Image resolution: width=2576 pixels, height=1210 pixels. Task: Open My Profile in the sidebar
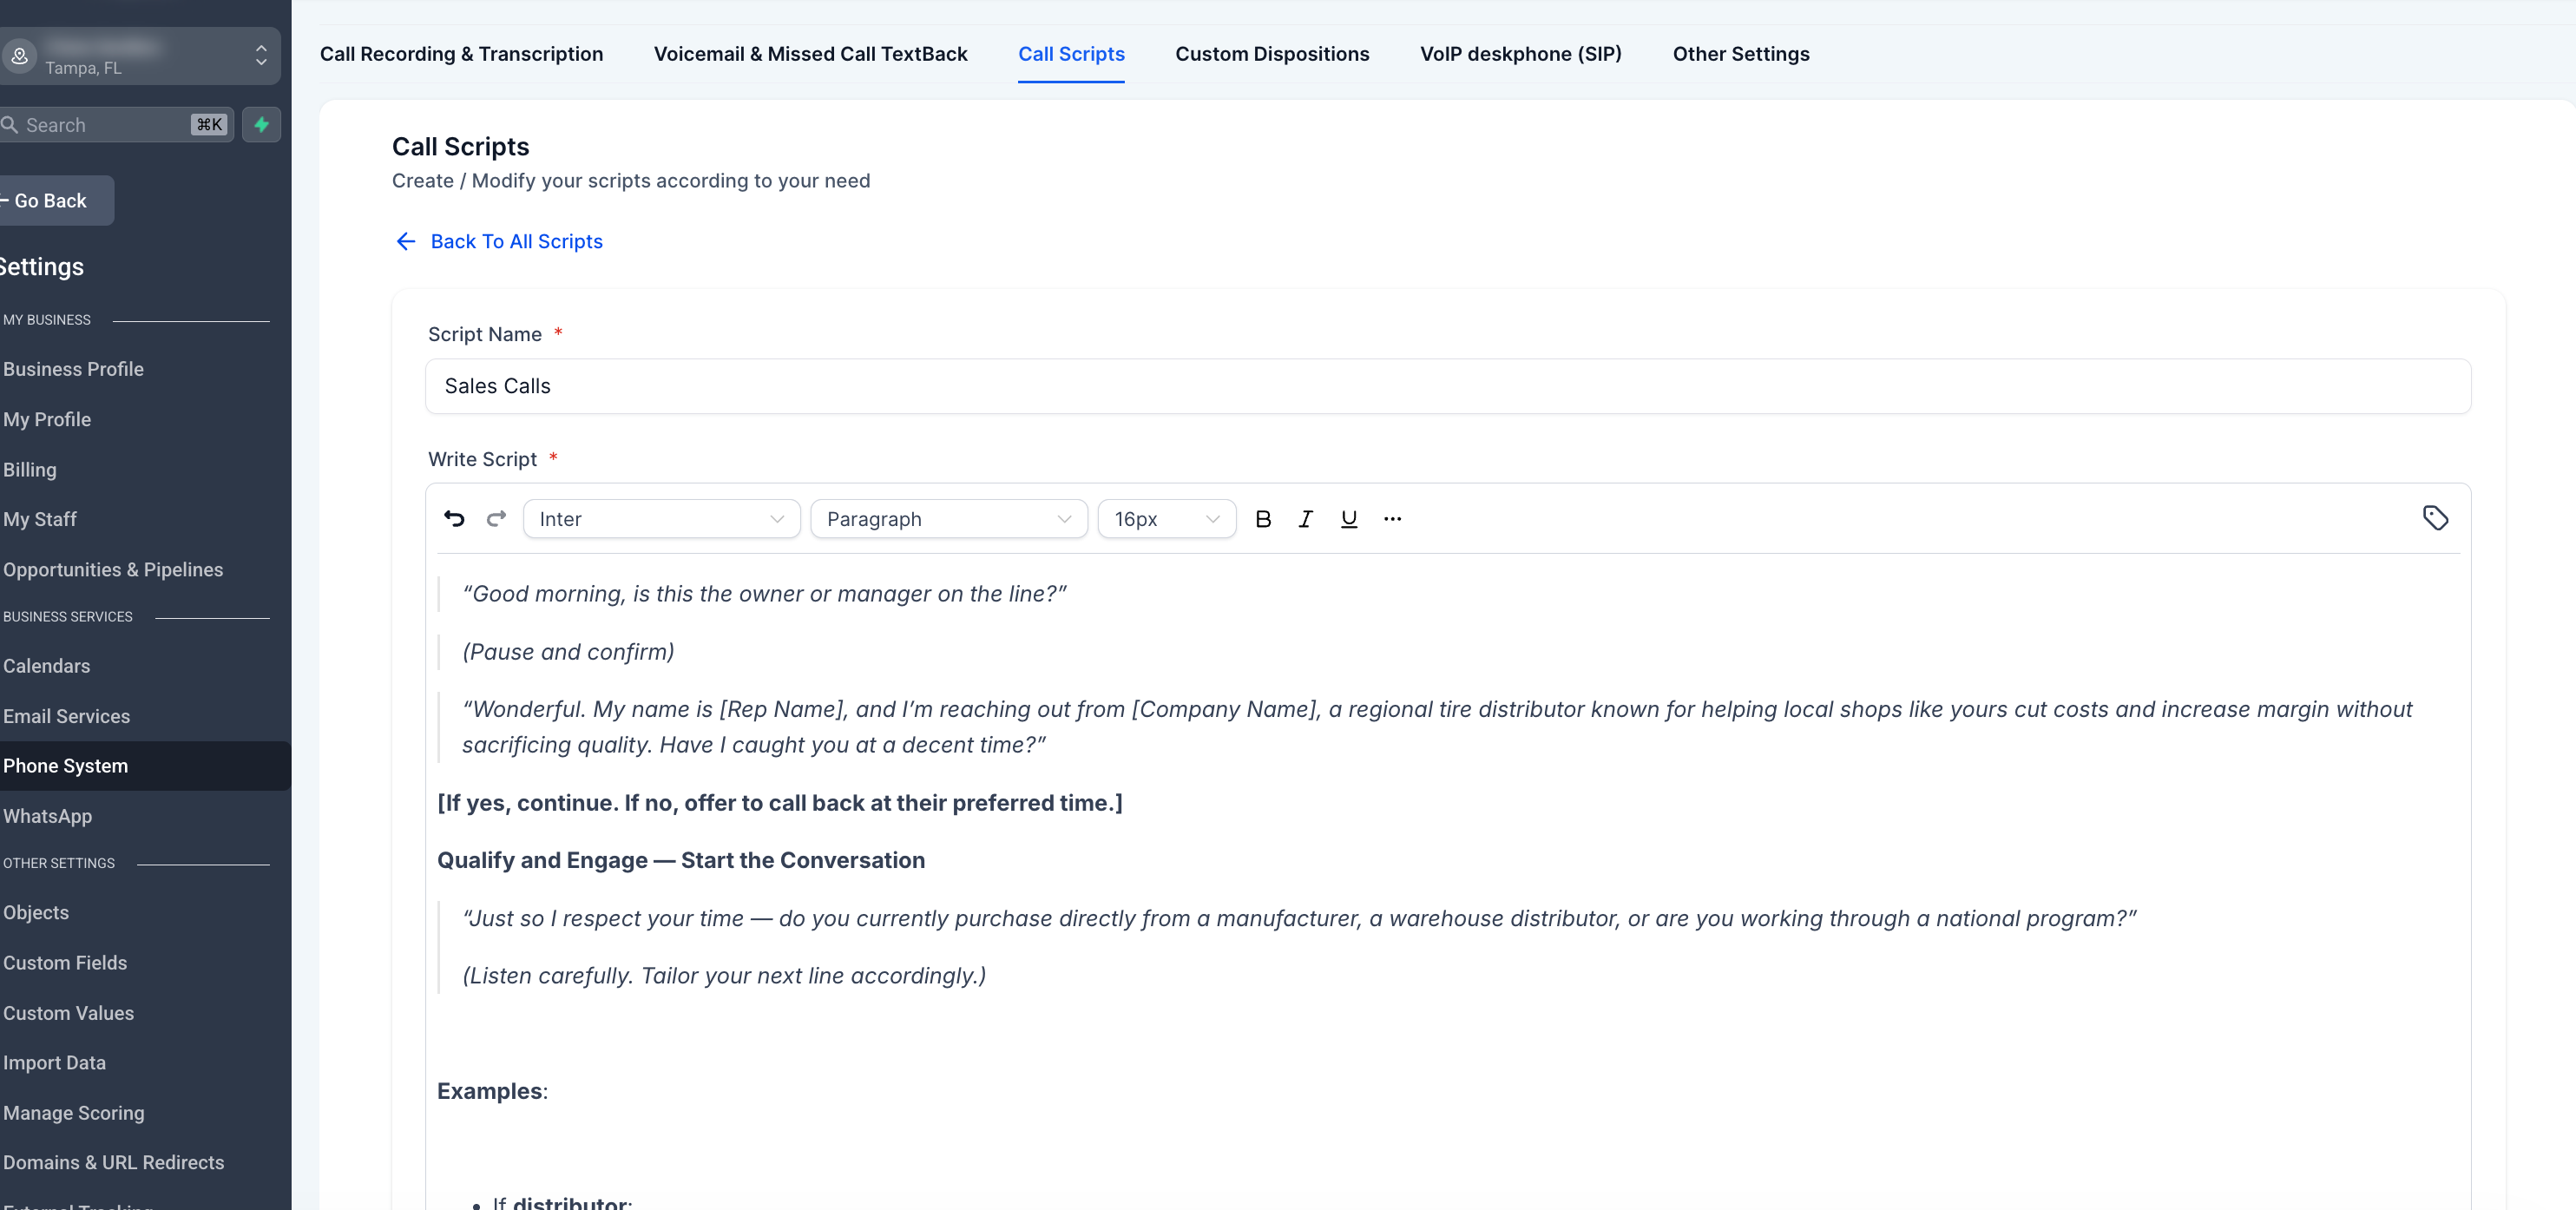tap(47, 419)
